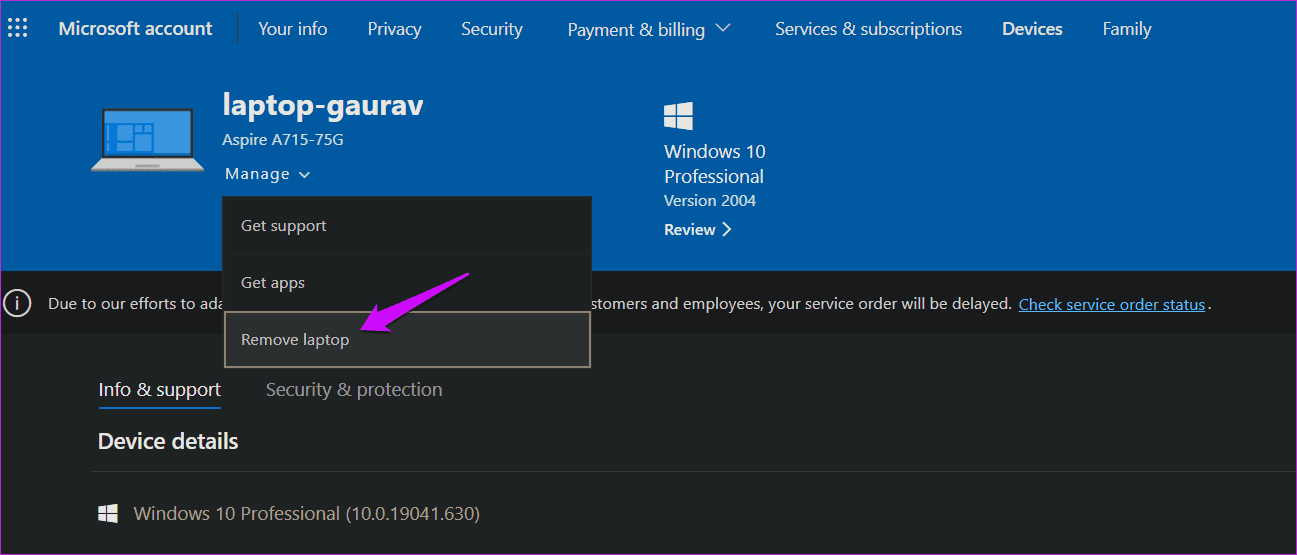The height and width of the screenshot is (555, 1297).
Task: Open the Security section
Action: point(492,29)
